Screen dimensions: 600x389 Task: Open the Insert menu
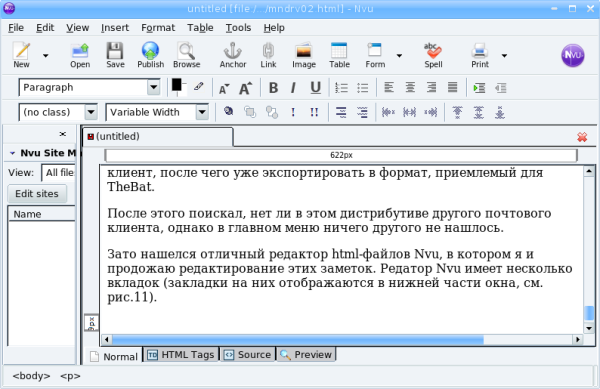pos(115,28)
